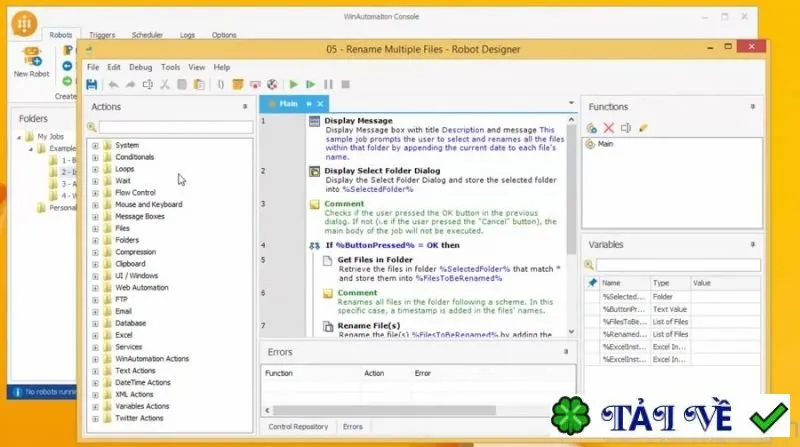Click the Web recorder globe icon in toolbar
800x447 pixels.
pos(272,84)
